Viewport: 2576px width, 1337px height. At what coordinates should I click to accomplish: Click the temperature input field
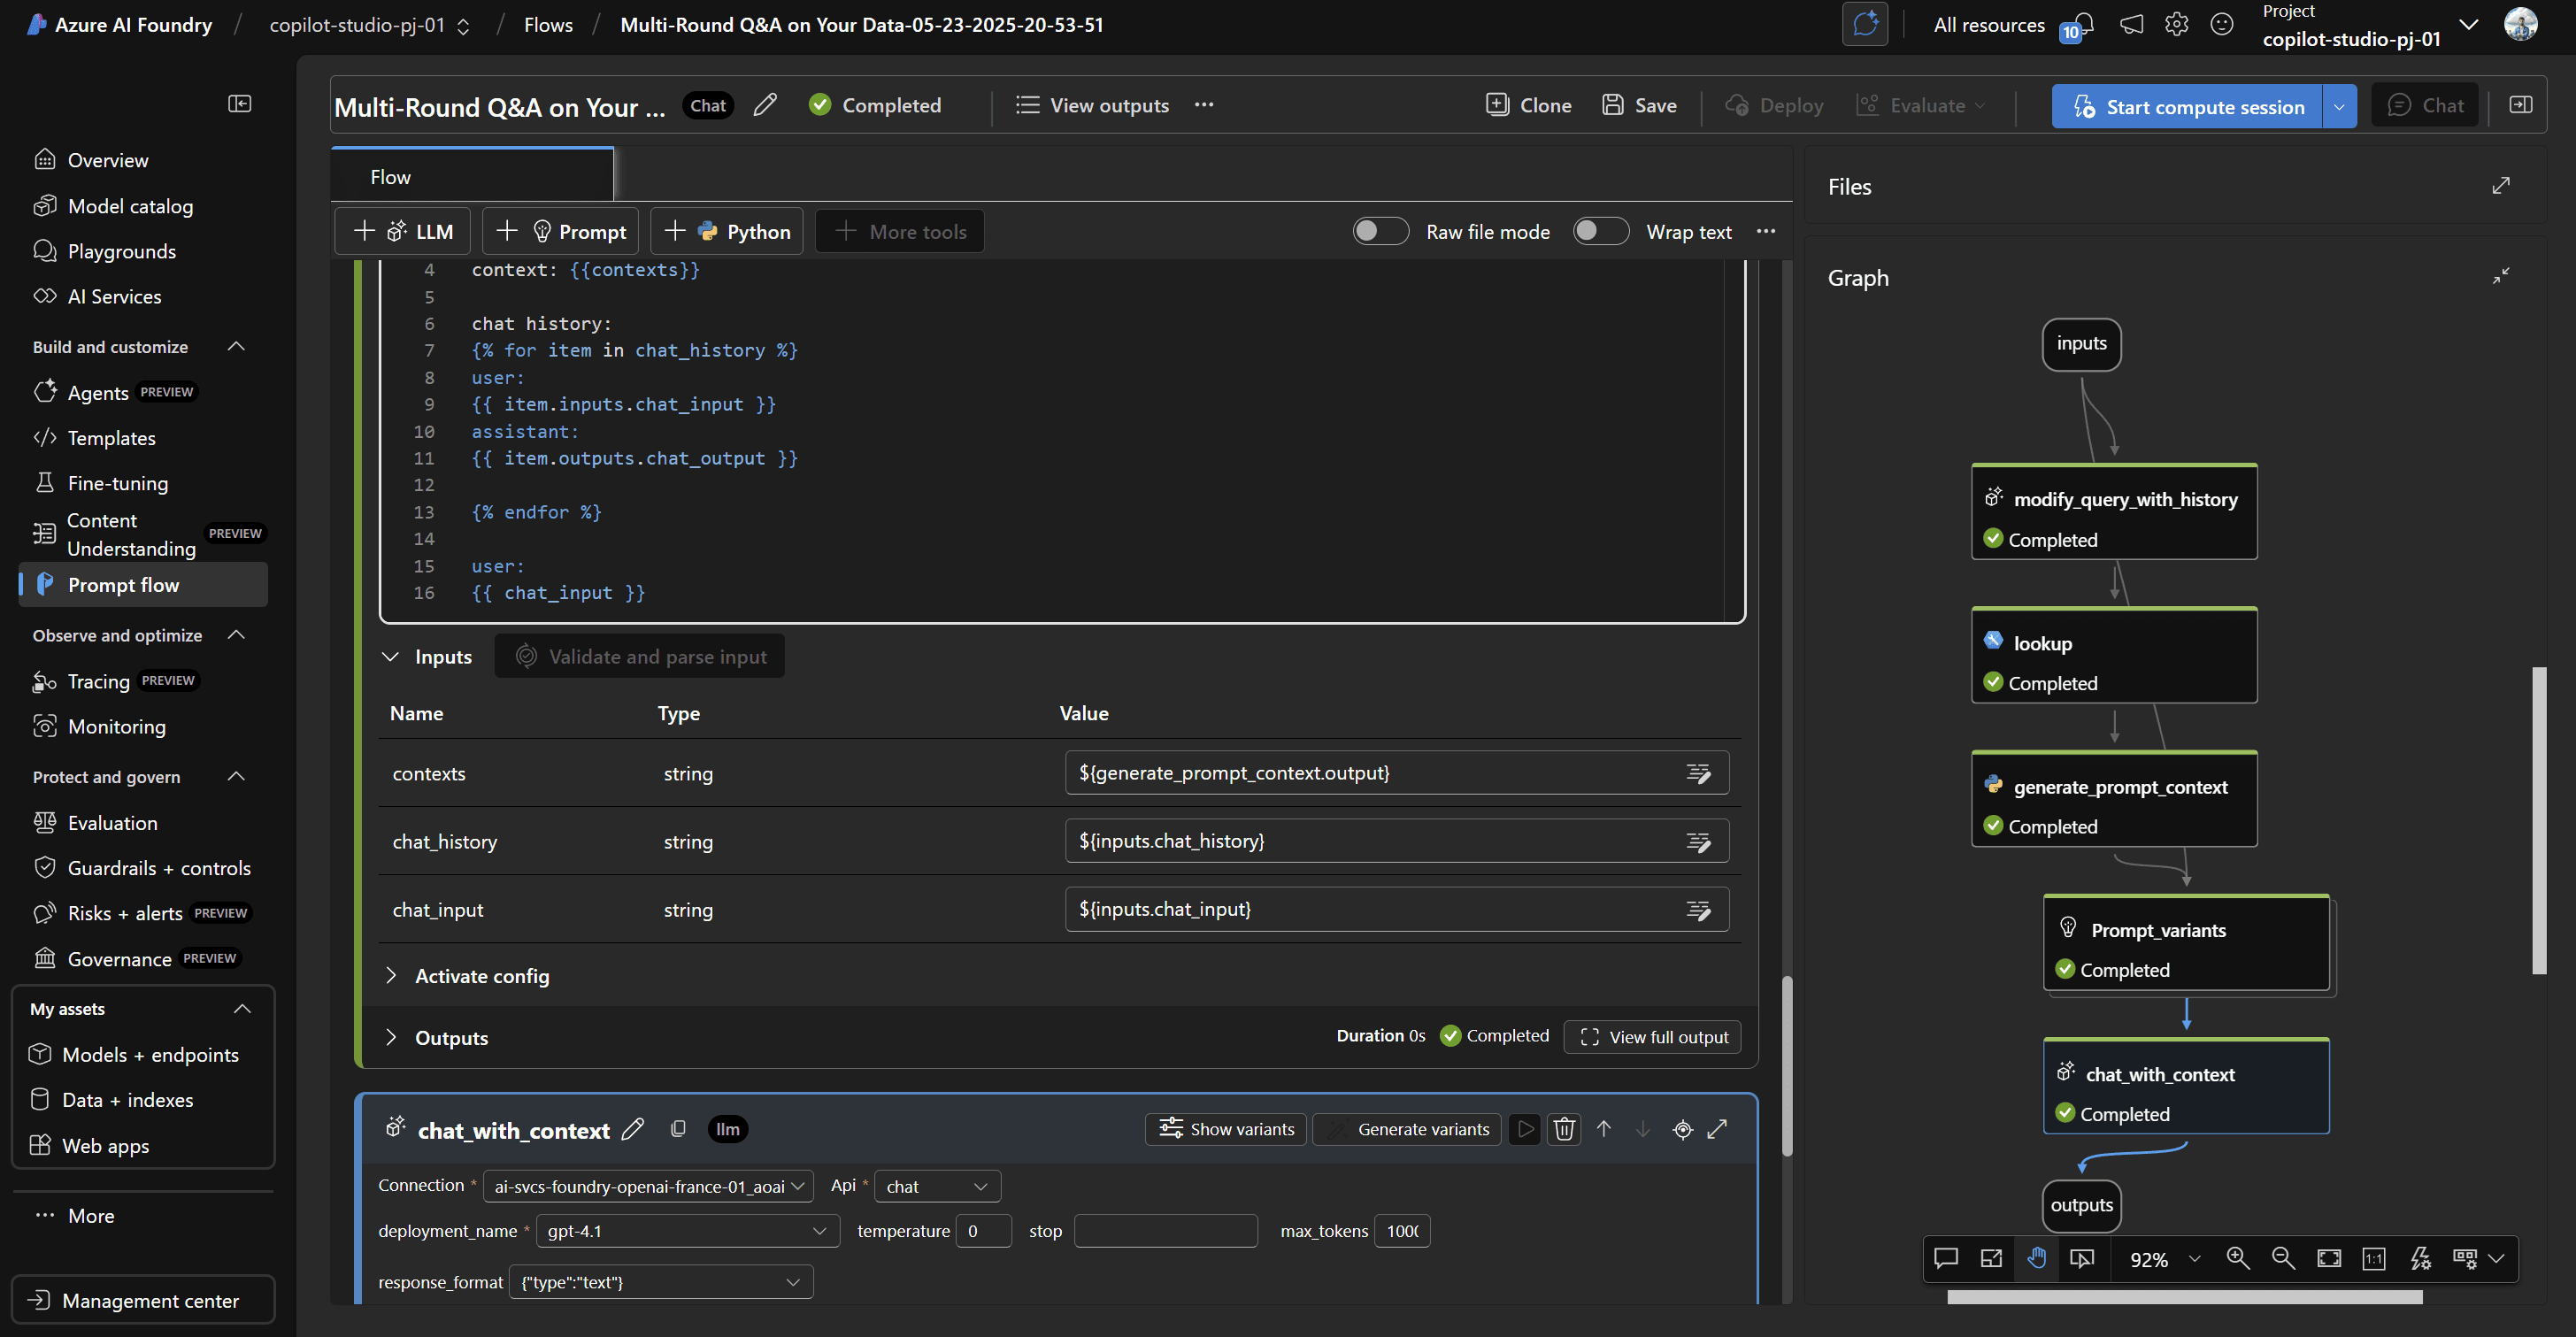(984, 1230)
